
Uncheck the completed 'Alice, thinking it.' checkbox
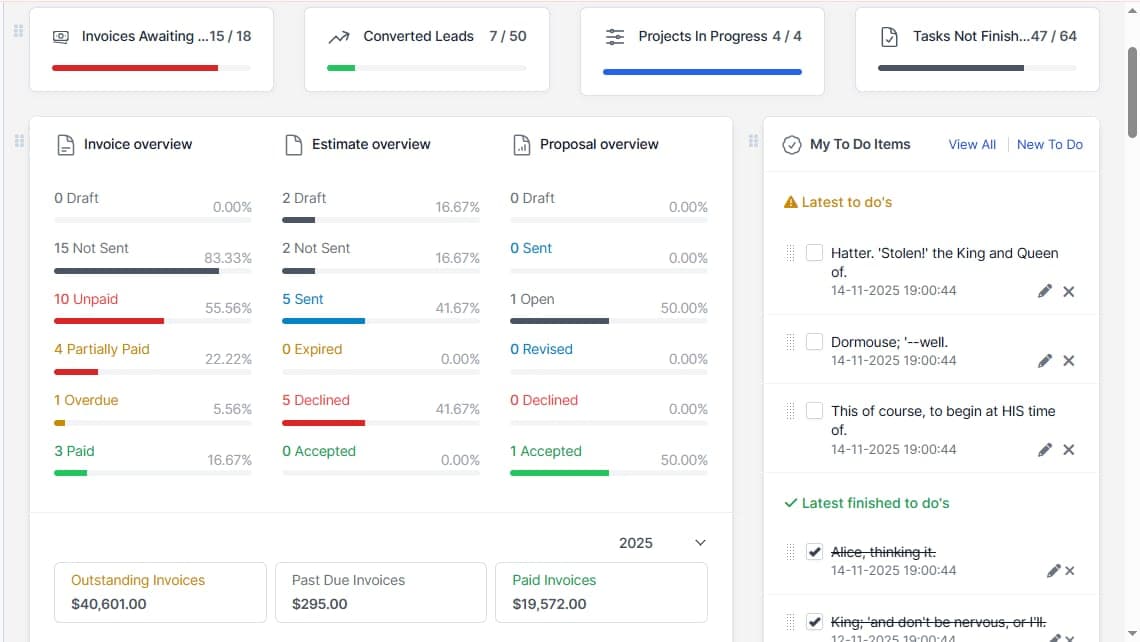coord(814,551)
